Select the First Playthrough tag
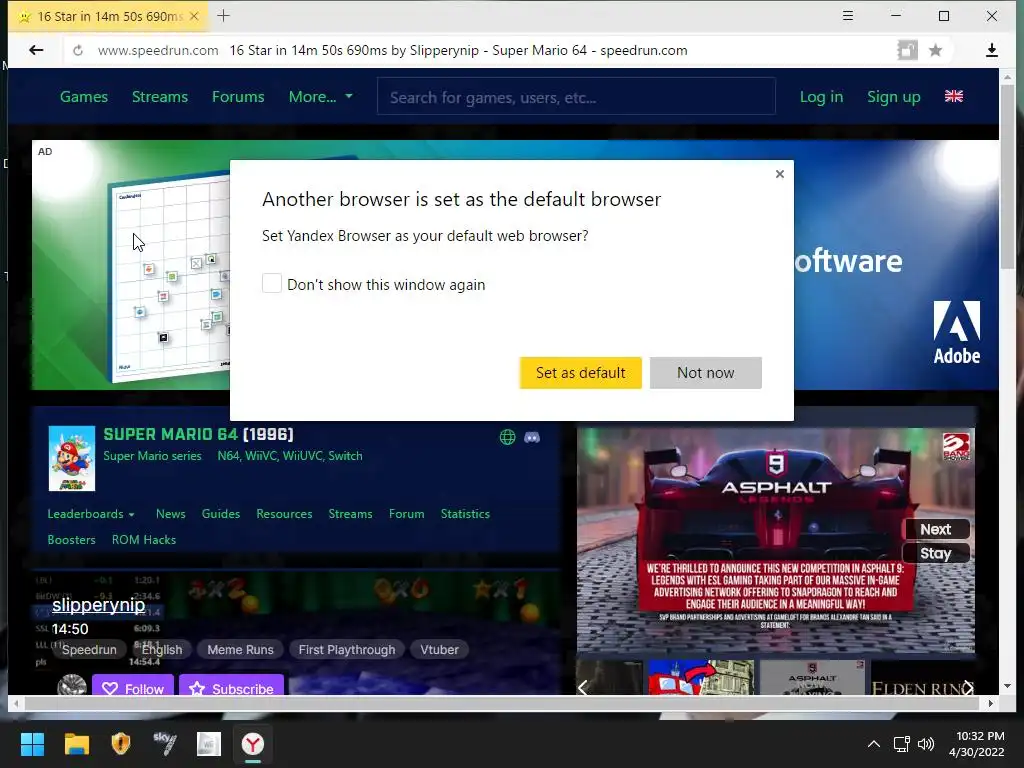The image size is (1024, 768). click(347, 650)
